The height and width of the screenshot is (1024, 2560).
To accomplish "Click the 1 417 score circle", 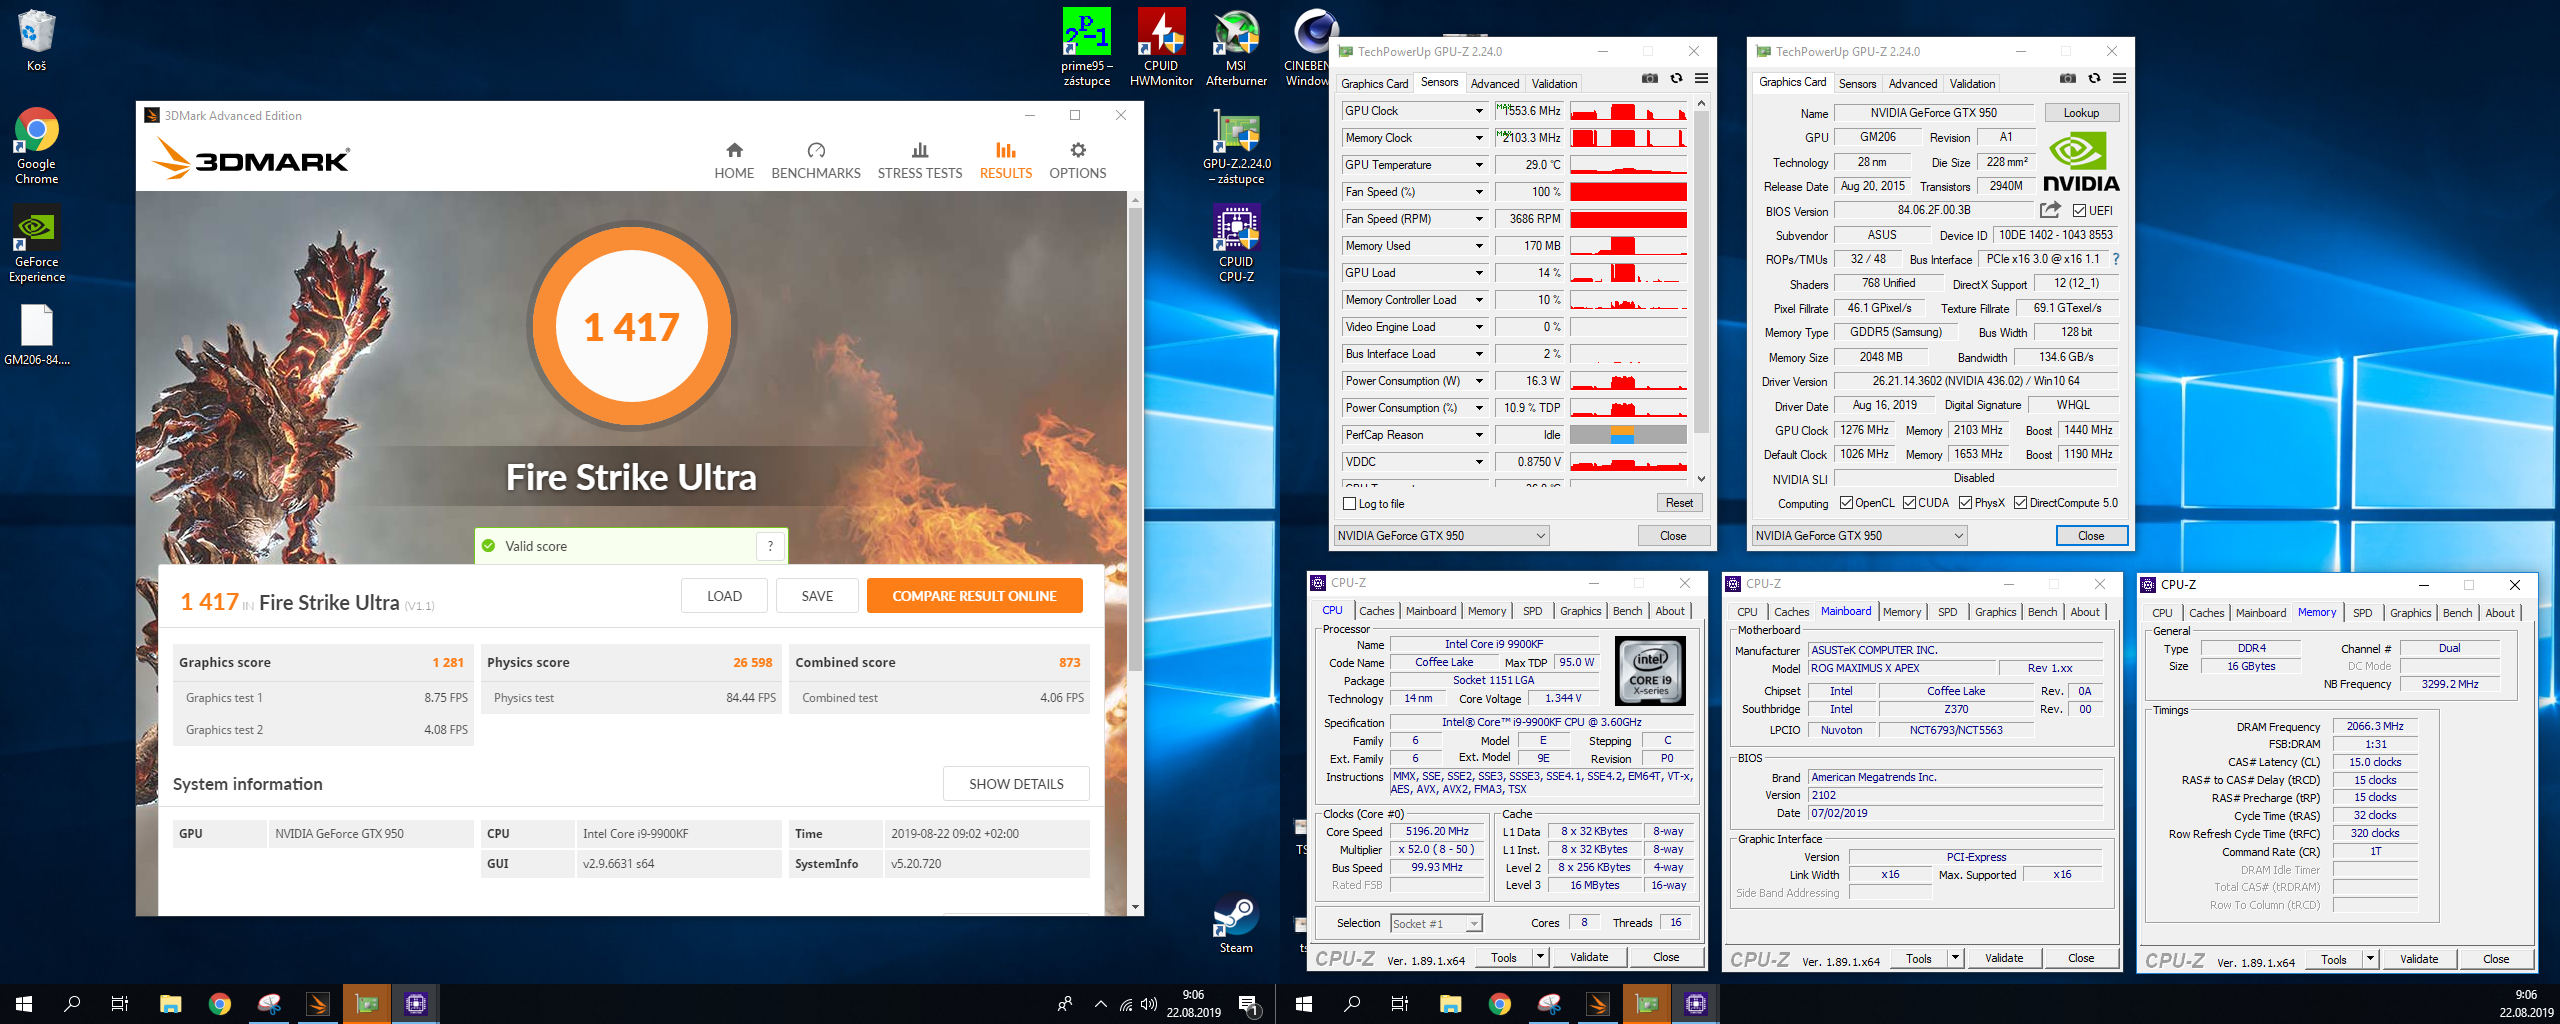I will click(632, 327).
